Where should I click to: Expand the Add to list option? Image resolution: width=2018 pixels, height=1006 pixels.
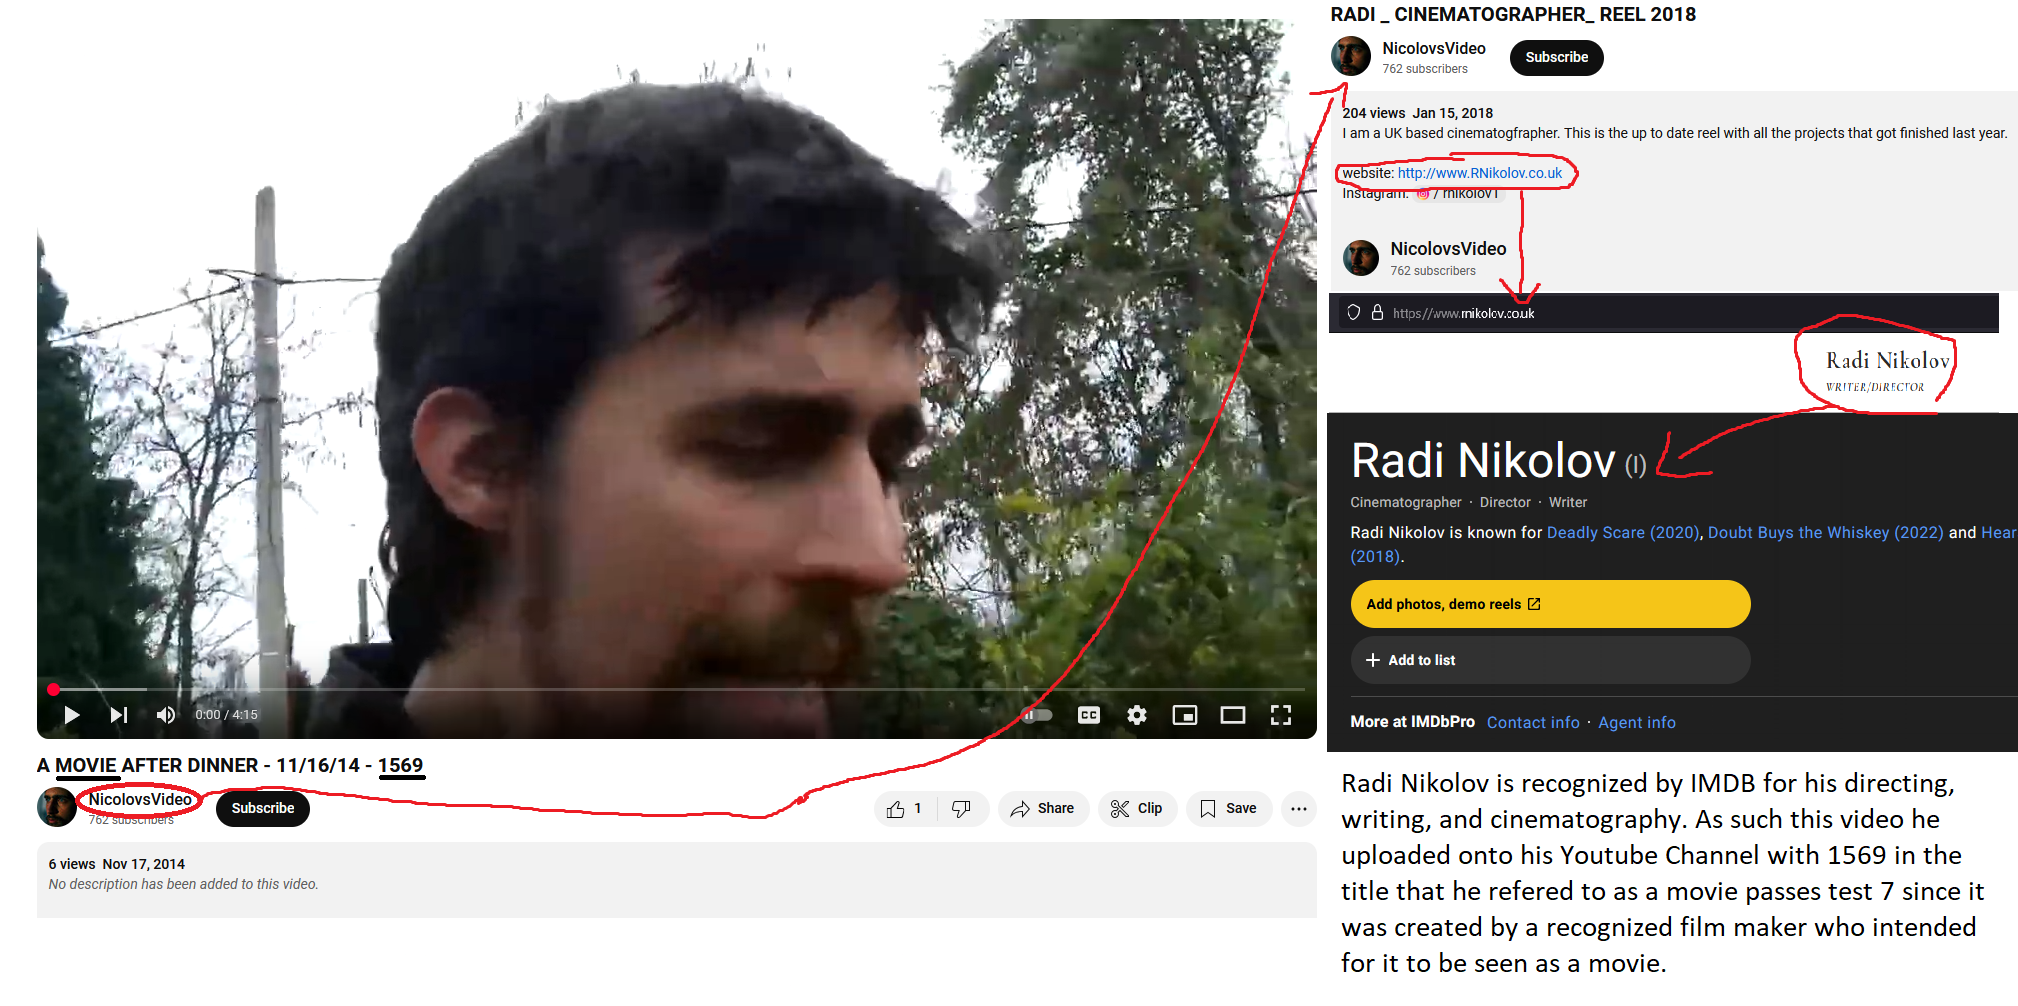pos(1550,660)
